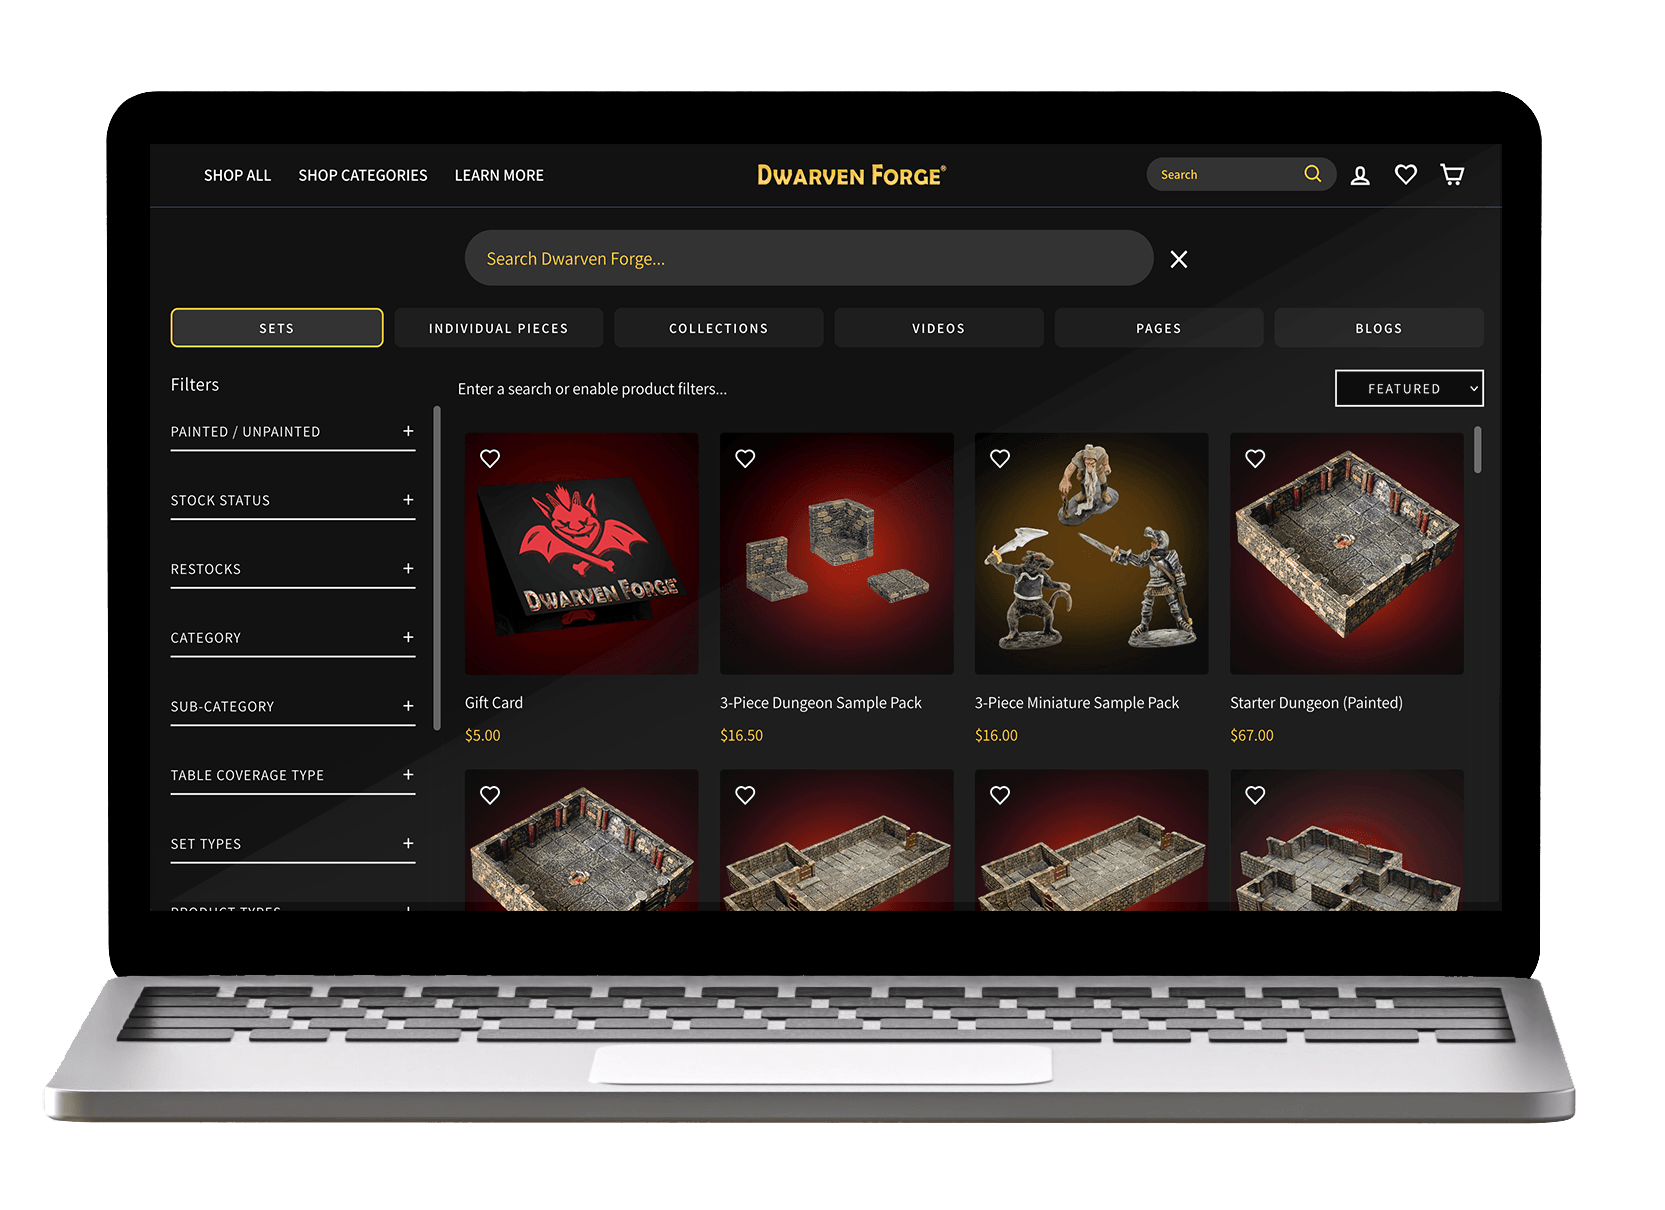Favorite the Starter Dungeon (Painted) product
The height and width of the screenshot is (1210, 1665).
click(x=1255, y=458)
